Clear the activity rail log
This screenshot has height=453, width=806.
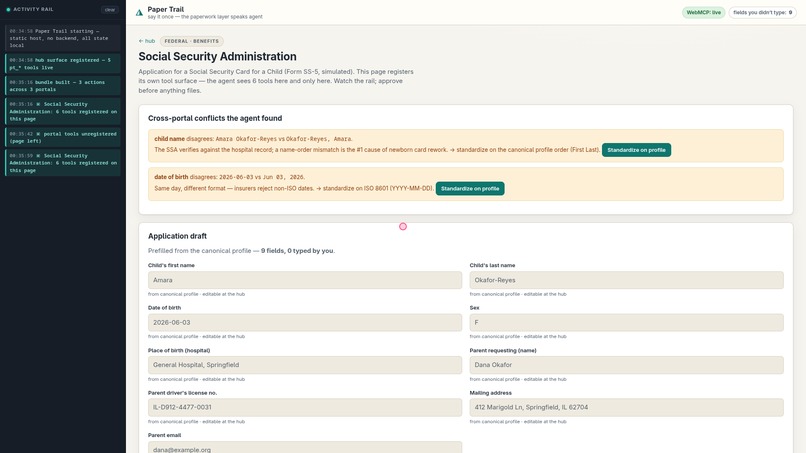pyautogui.click(x=109, y=10)
